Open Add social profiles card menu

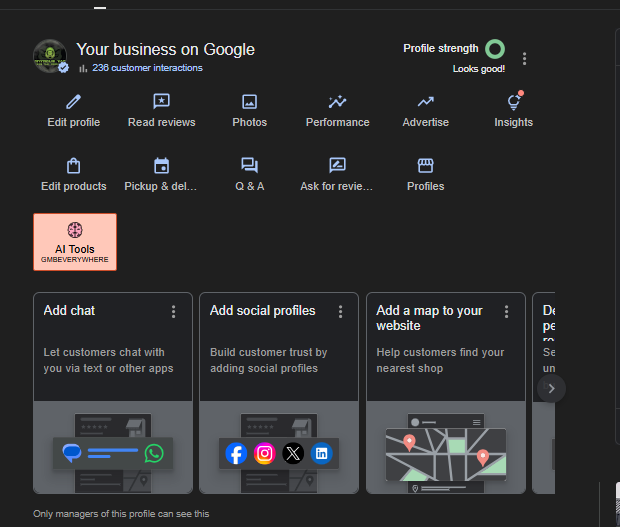tap(340, 312)
